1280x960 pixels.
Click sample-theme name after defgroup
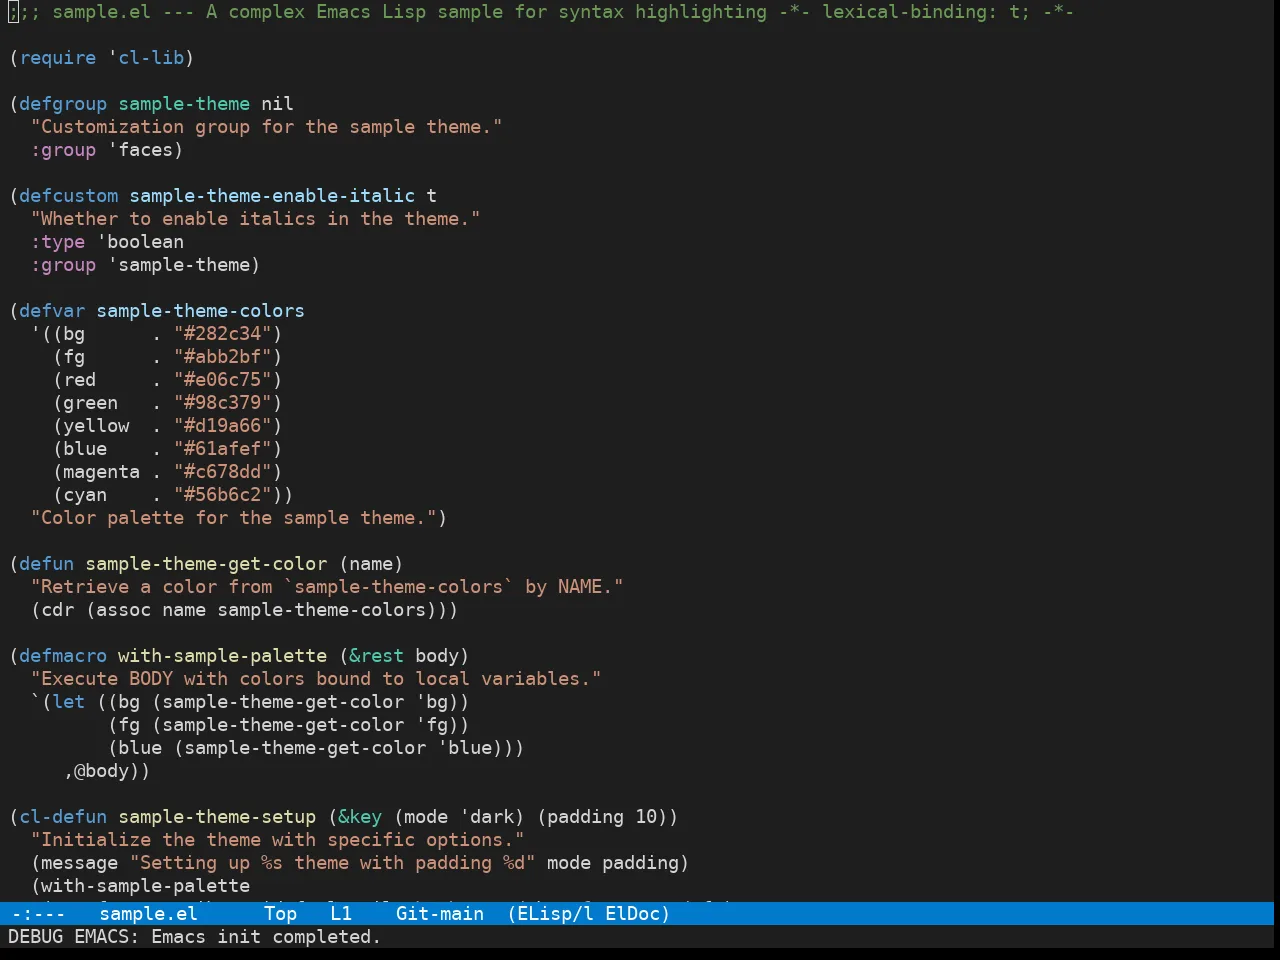point(184,104)
